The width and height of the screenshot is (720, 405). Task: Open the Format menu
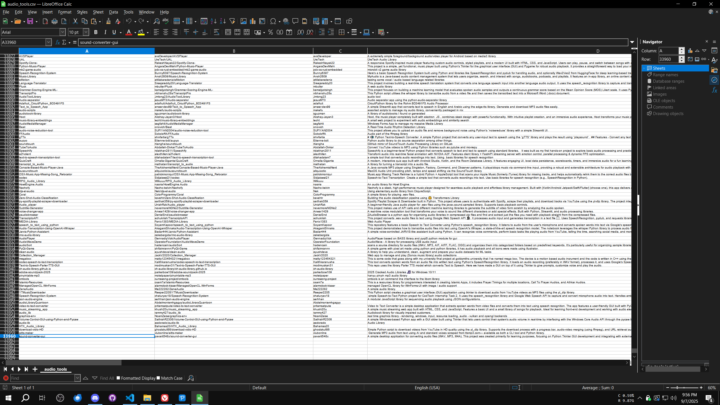click(64, 12)
